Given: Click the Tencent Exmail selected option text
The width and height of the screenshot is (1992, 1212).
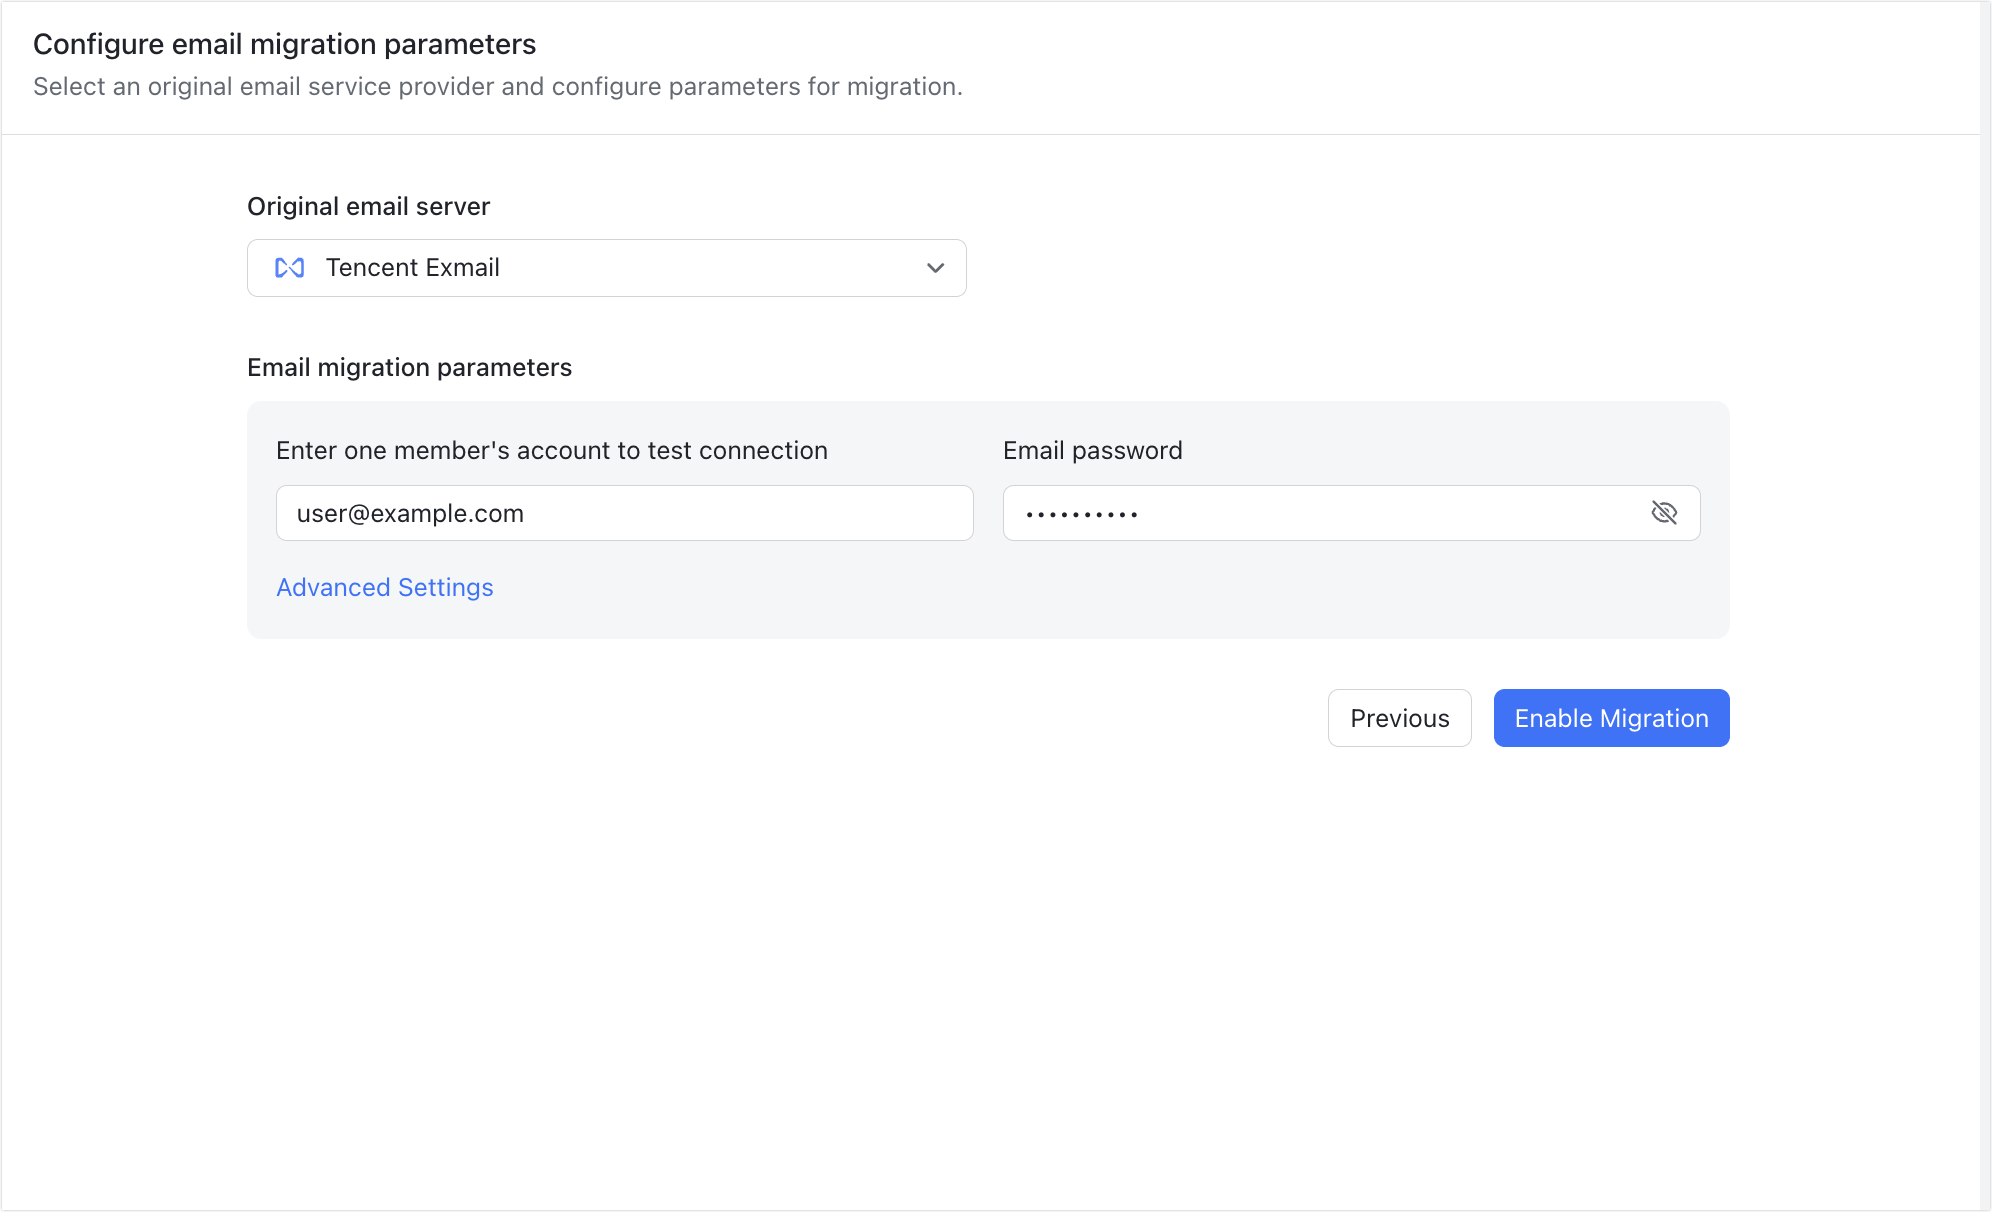Looking at the screenshot, I should pos(412,268).
